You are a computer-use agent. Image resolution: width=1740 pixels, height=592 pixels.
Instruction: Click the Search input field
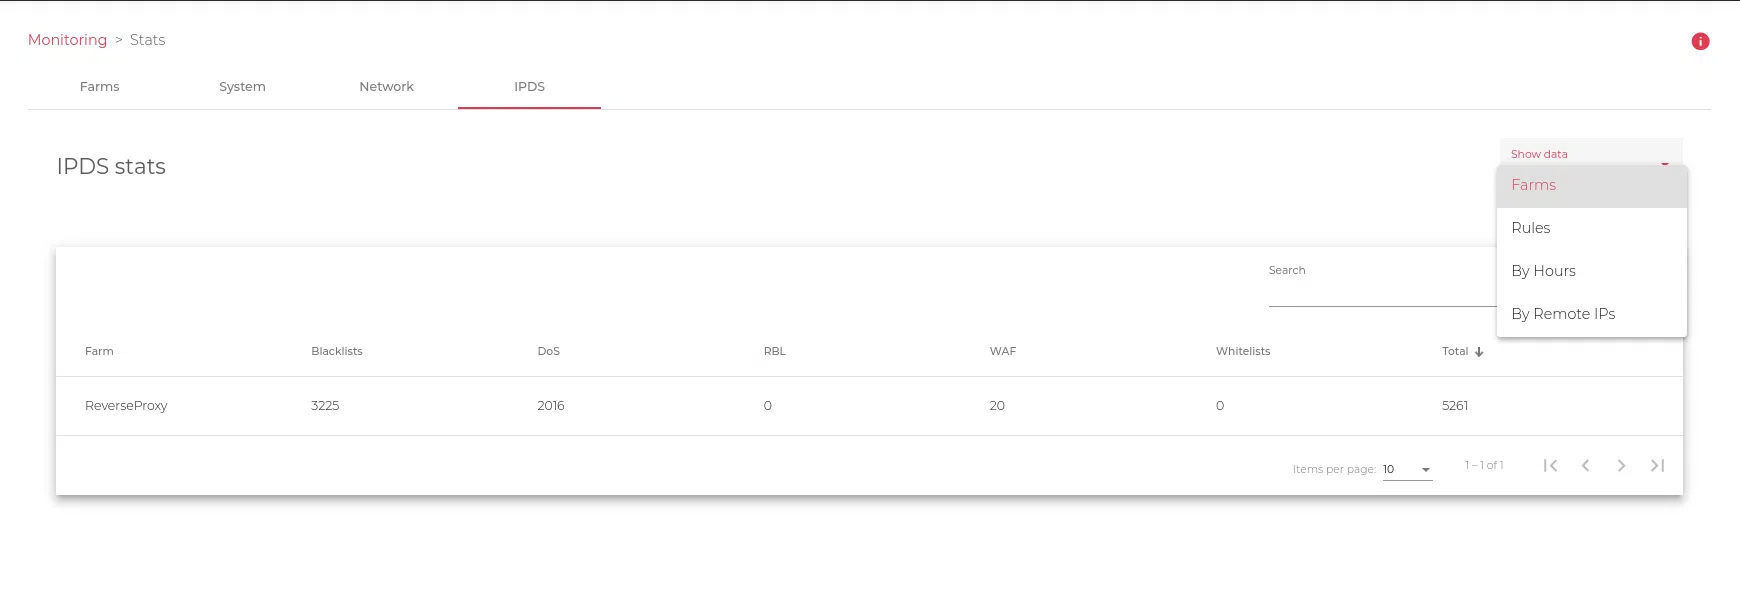[x=1380, y=292]
